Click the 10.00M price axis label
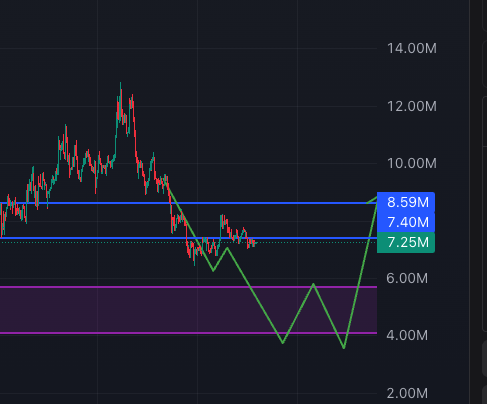Viewport: 487px width, 404px height. tap(412, 163)
